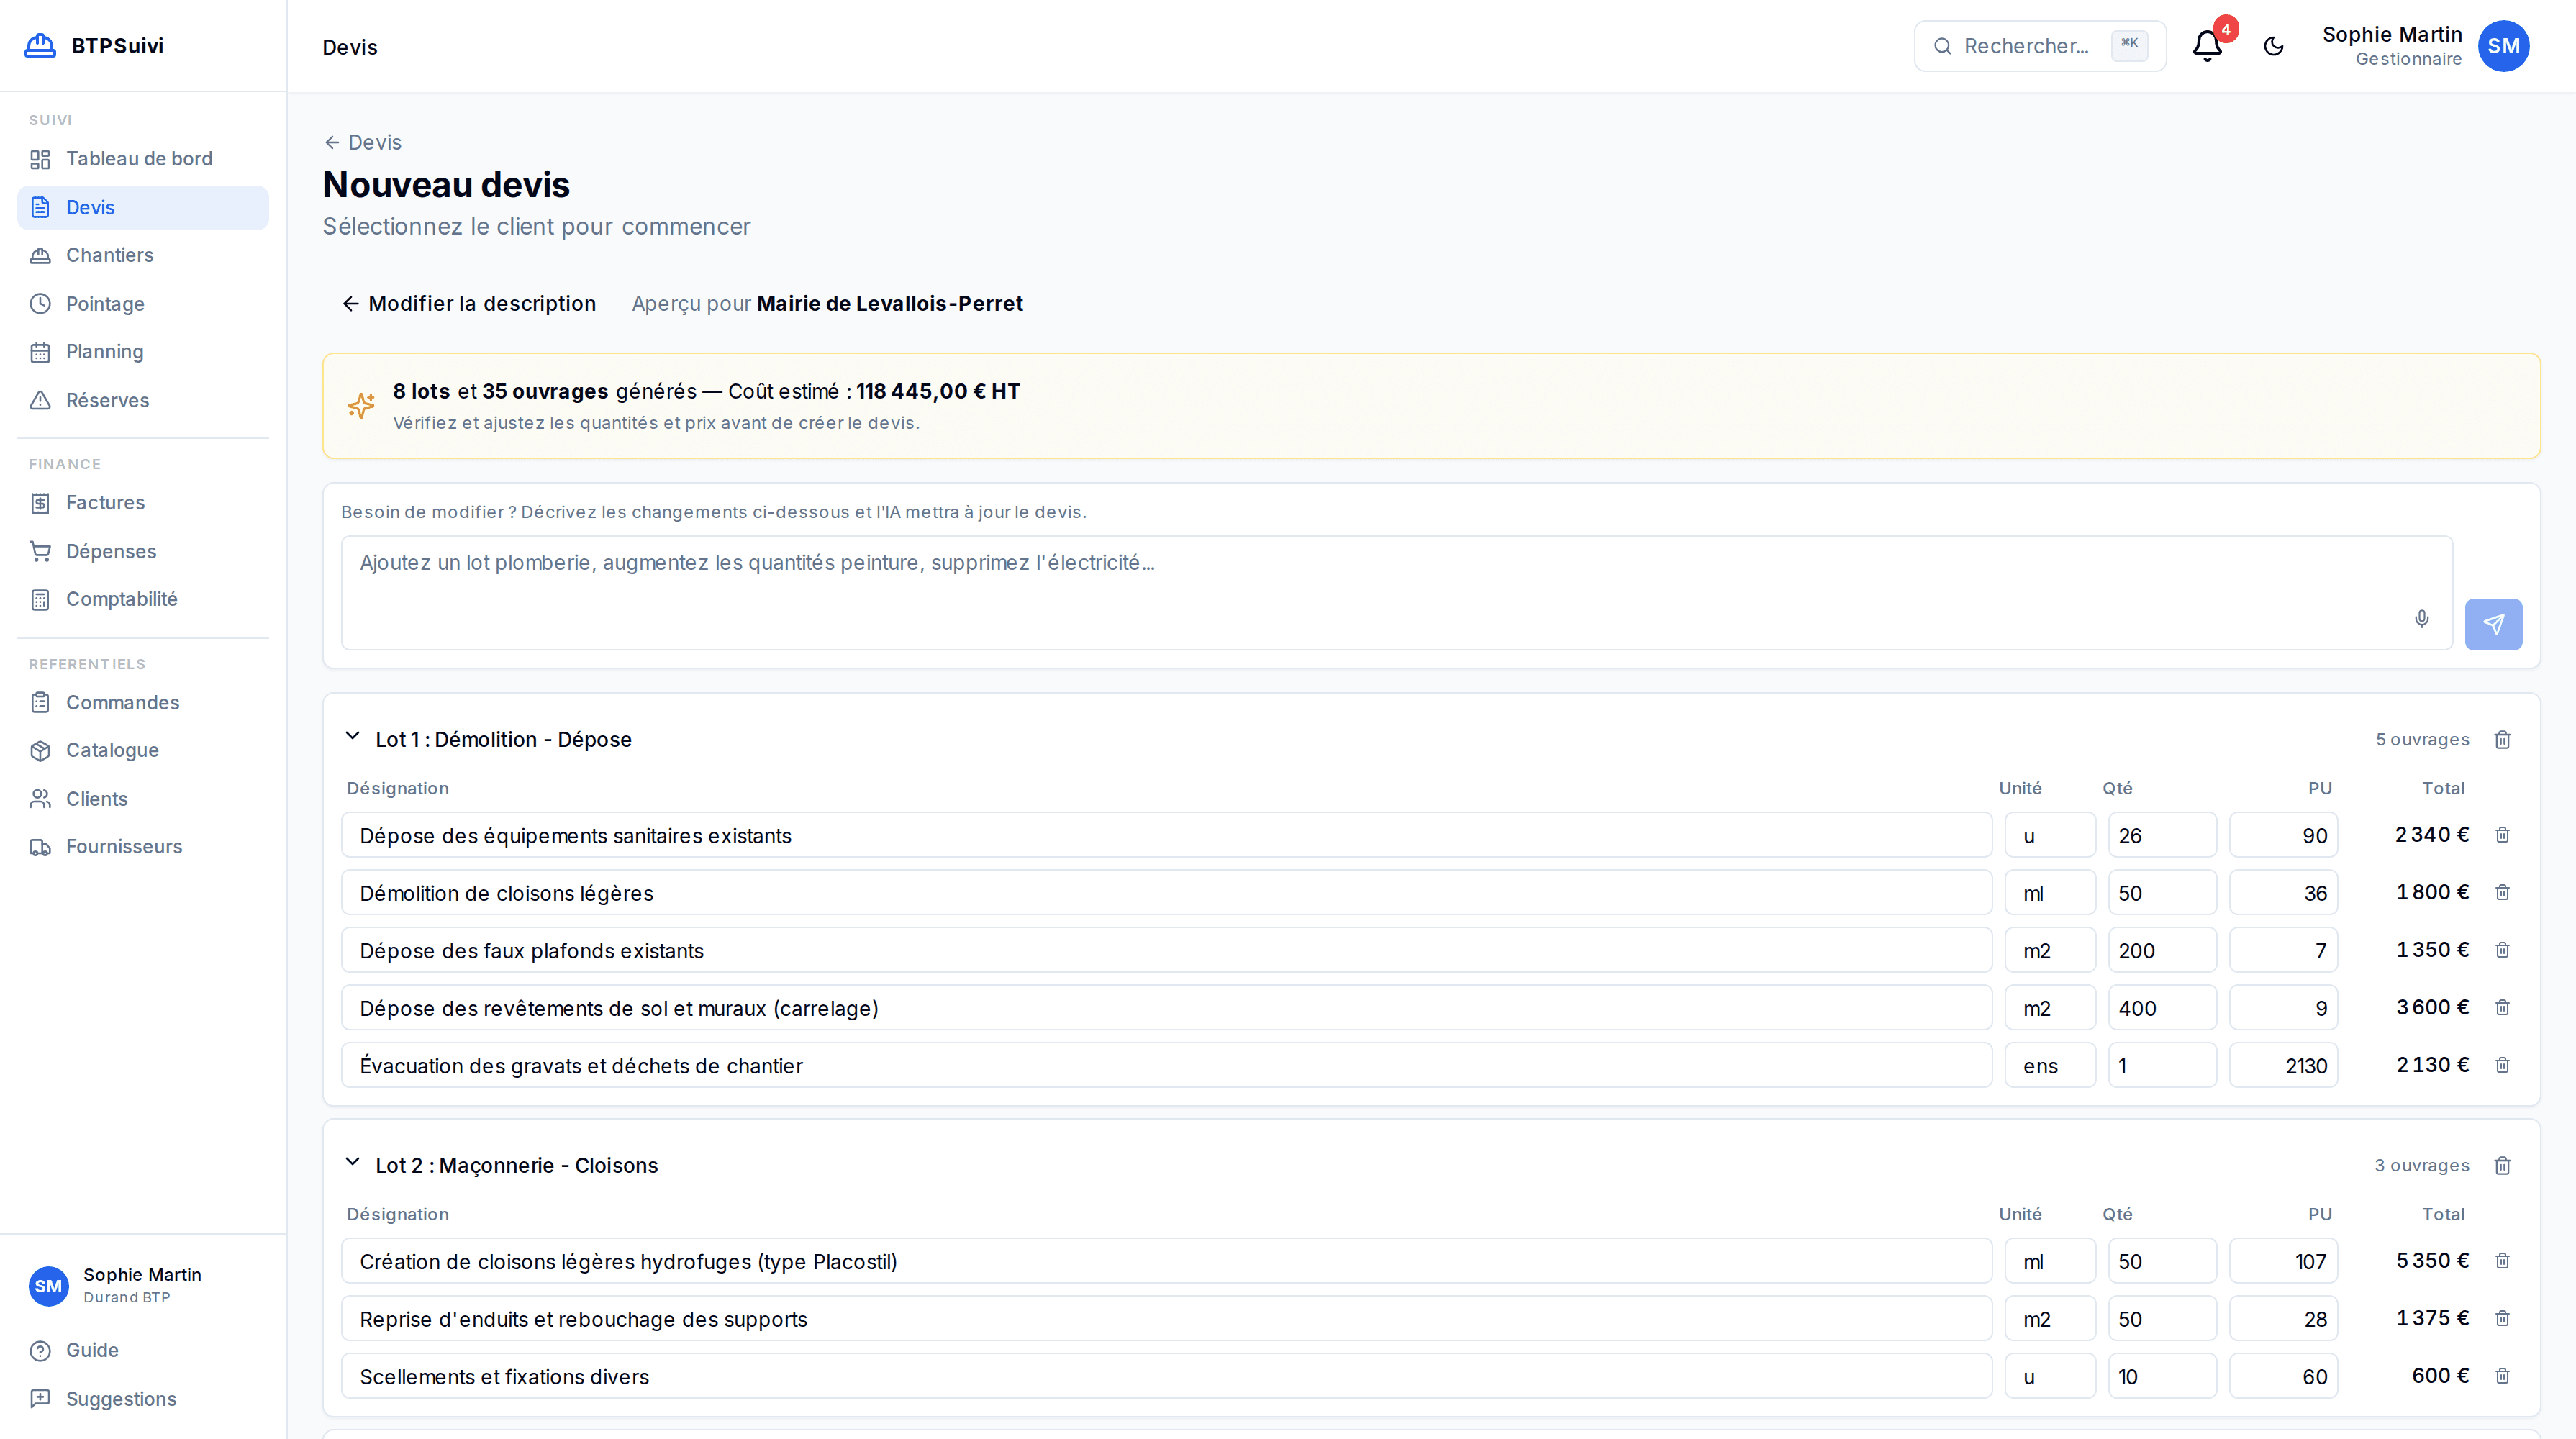Viewport: 2576px width, 1439px height.
Task: Delete Lot 2 Maçonnerie - Cloisons
Action: [x=2502, y=1165]
